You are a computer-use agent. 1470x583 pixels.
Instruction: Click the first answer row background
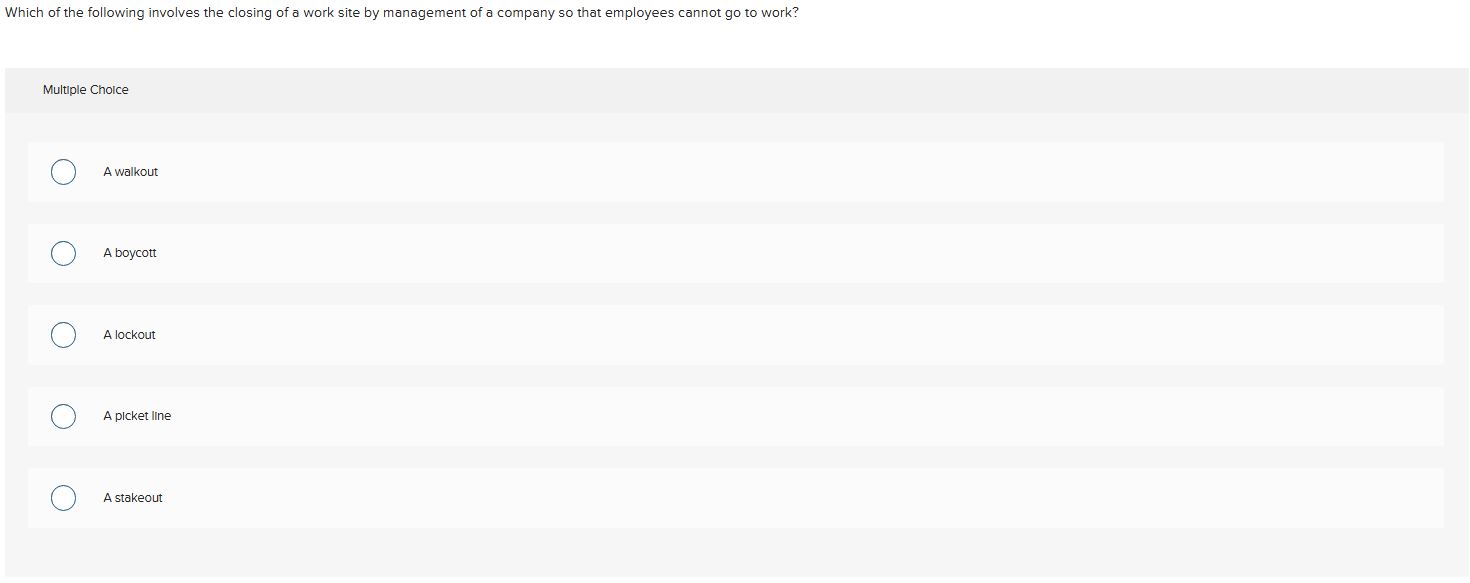pos(700,172)
